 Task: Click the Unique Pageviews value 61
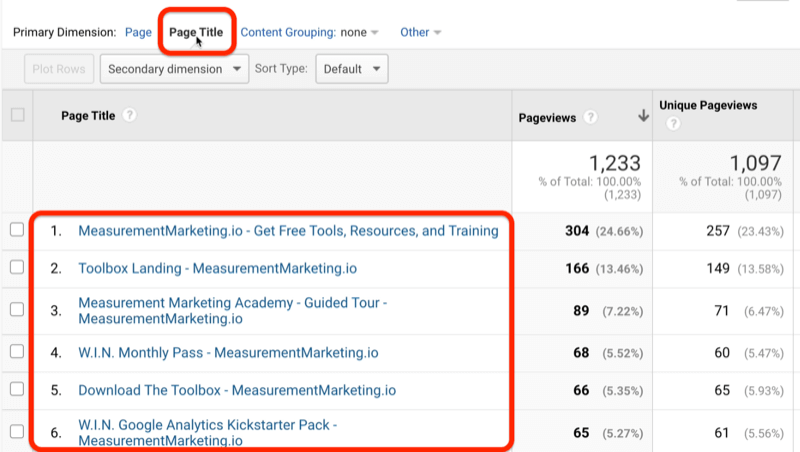tap(721, 433)
